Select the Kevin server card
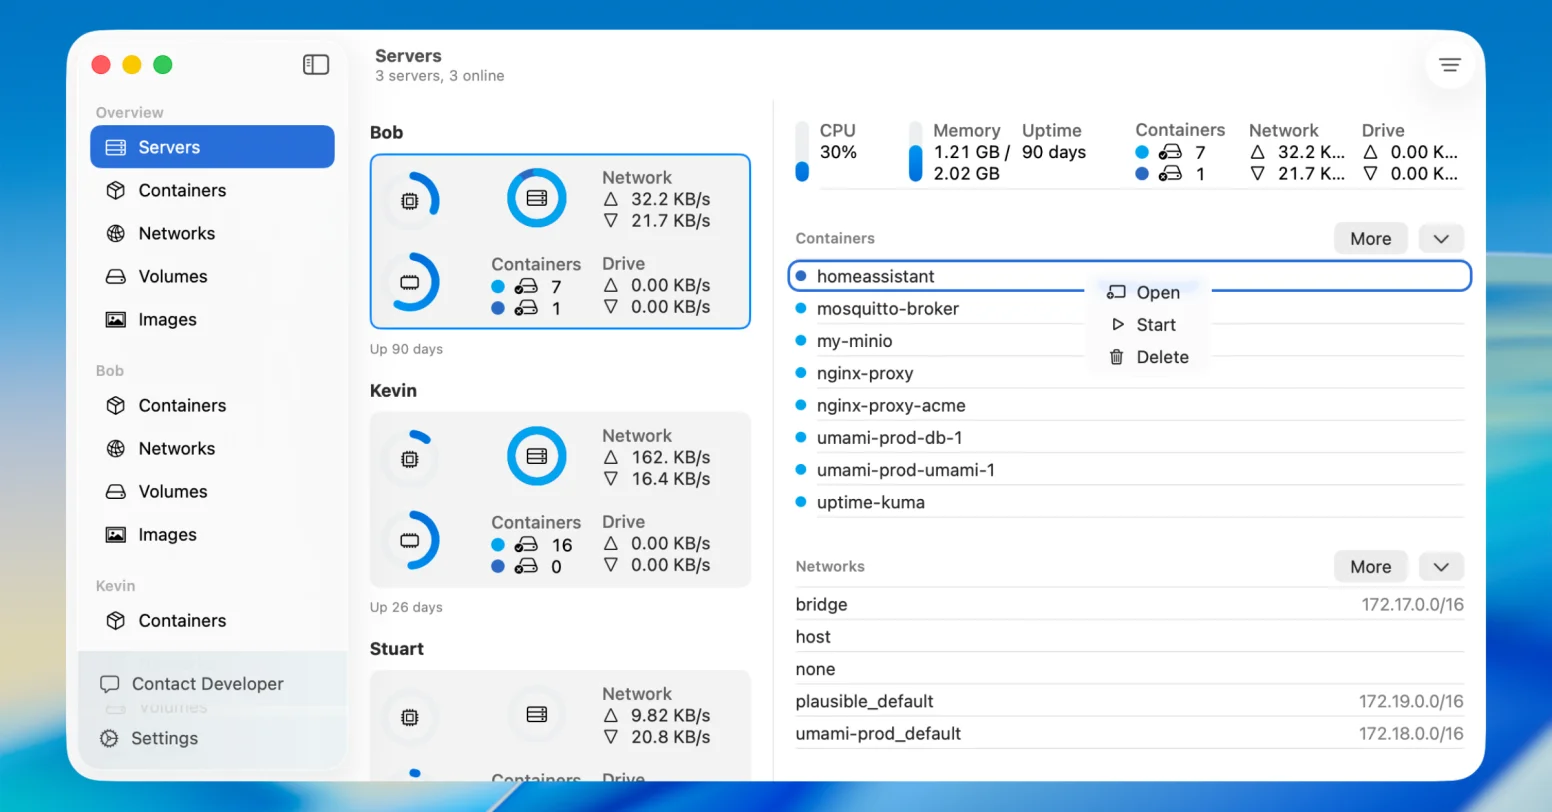The height and width of the screenshot is (812, 1552). [560, 500]
